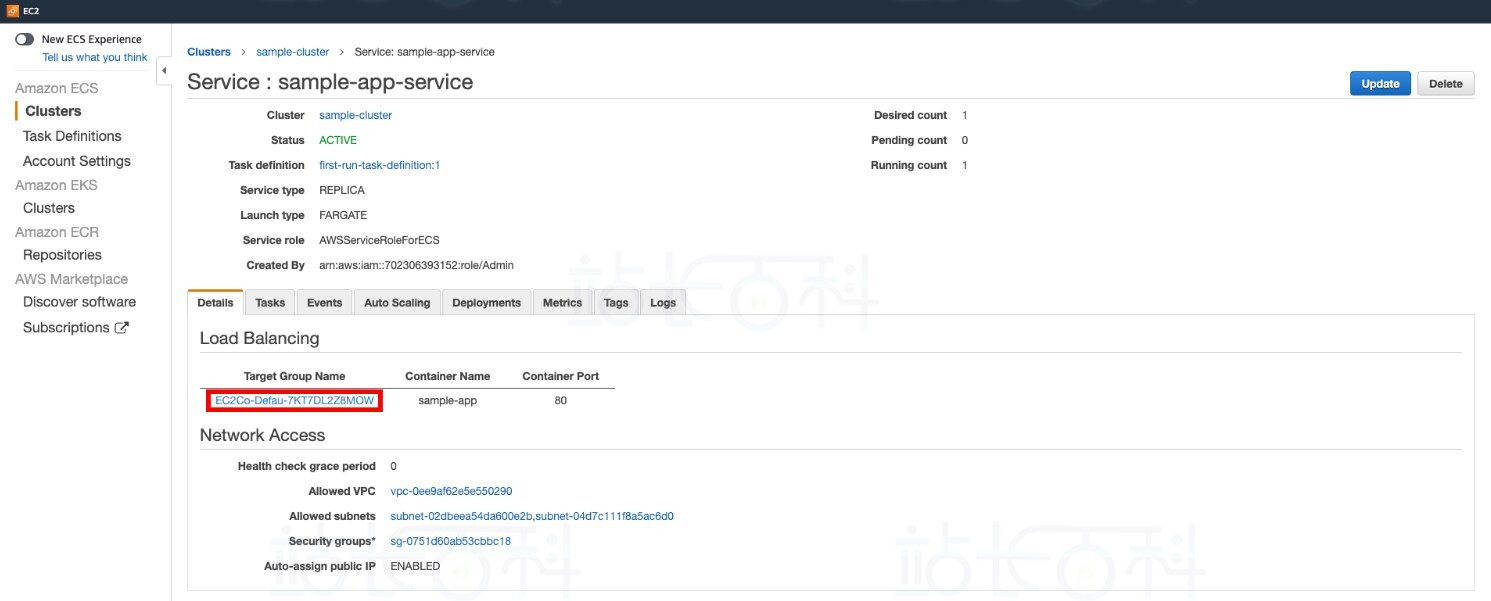Click the sample-app container name cell

coord(447,401)
